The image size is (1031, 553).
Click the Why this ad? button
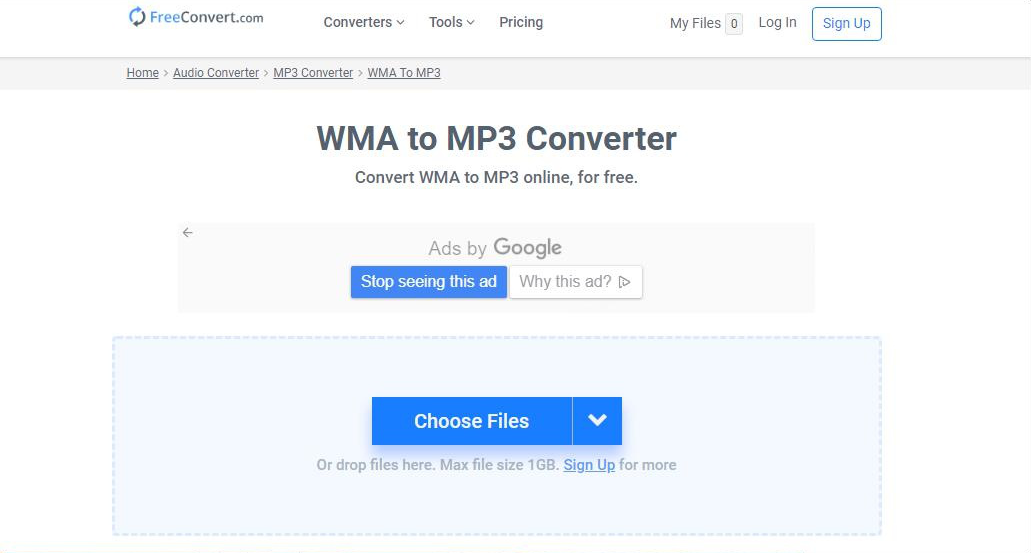click(575, 282)
